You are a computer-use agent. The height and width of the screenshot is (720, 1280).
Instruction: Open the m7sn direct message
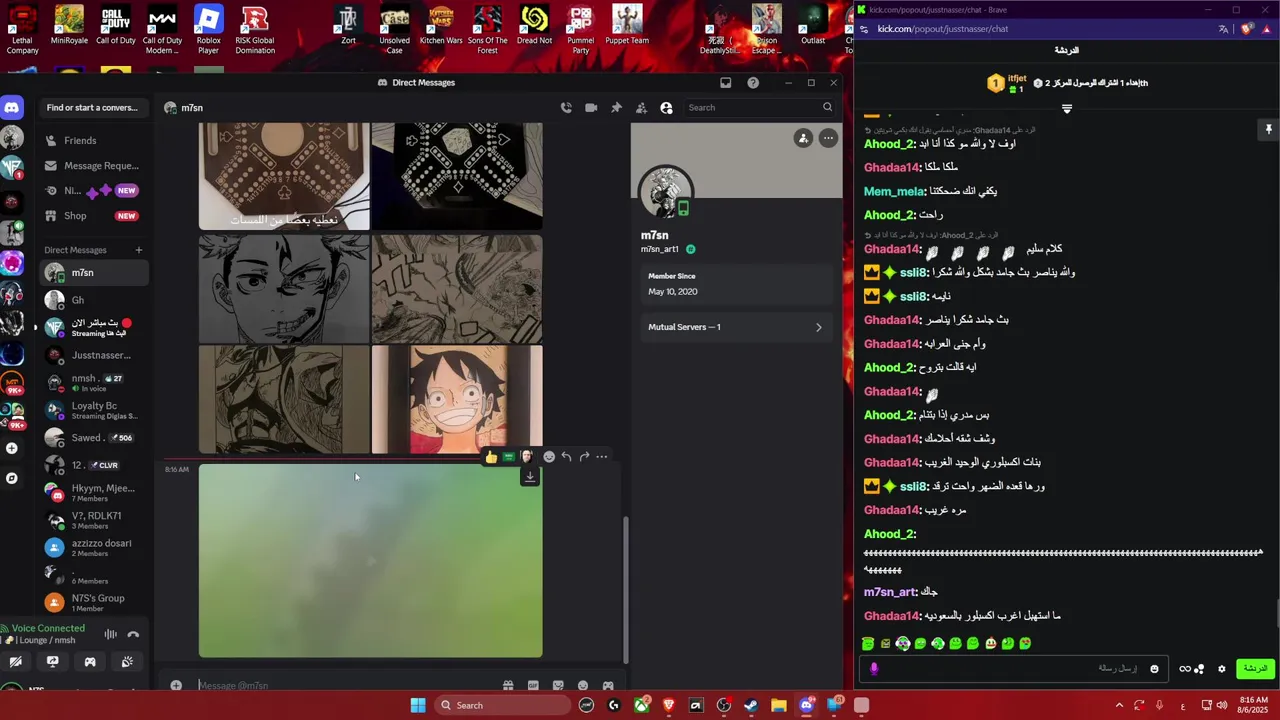[94, 273]
